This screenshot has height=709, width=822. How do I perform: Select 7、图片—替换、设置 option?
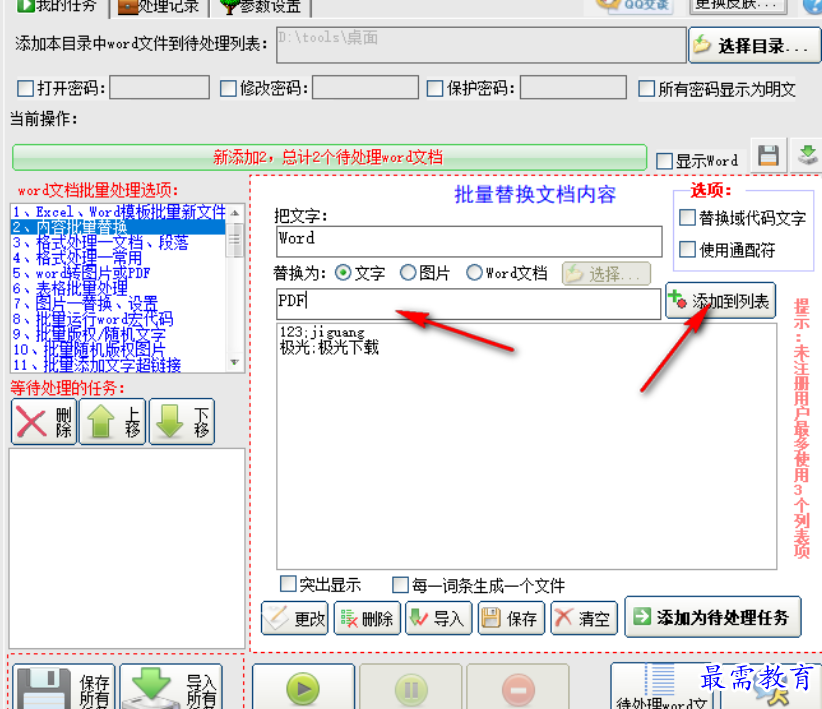118,304
